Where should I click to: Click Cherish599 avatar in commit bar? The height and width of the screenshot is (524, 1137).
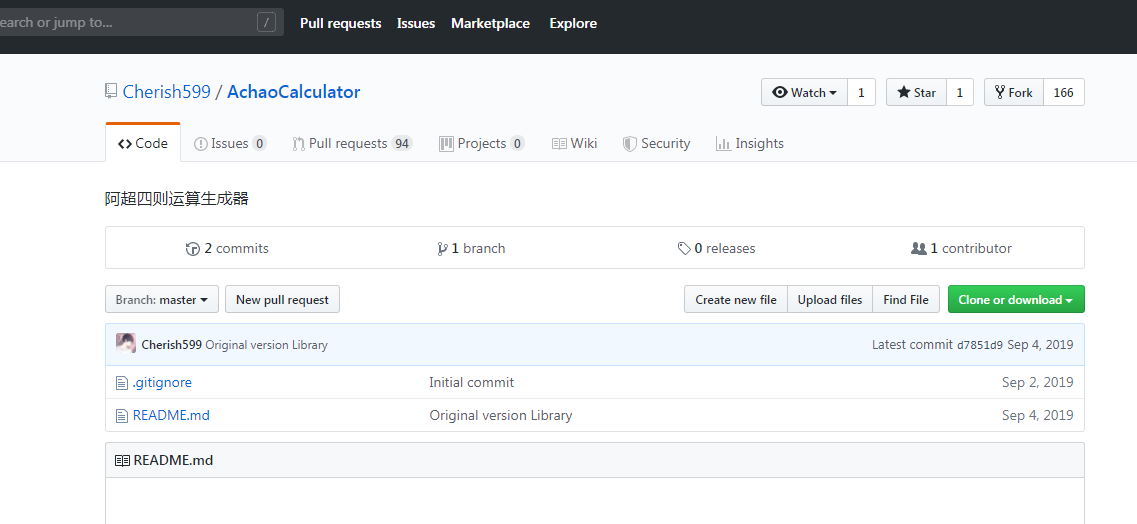pos(126,344)
